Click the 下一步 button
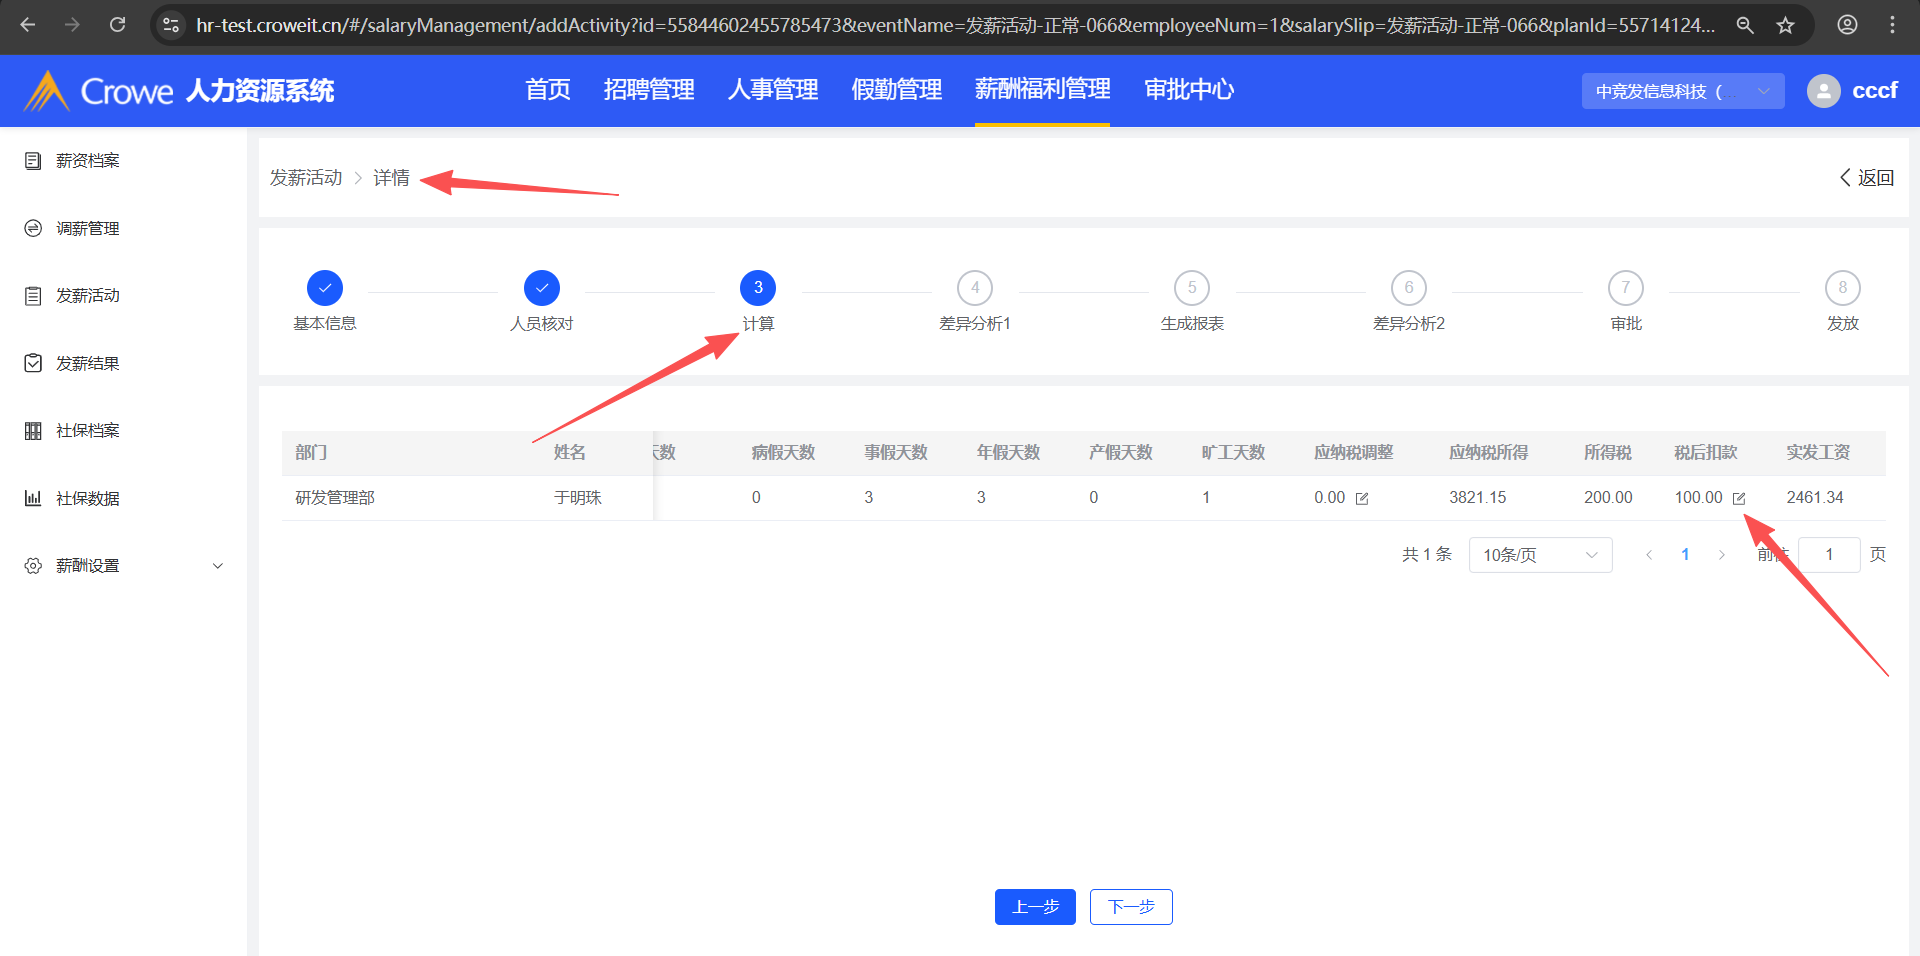 tap(1130, 907)
